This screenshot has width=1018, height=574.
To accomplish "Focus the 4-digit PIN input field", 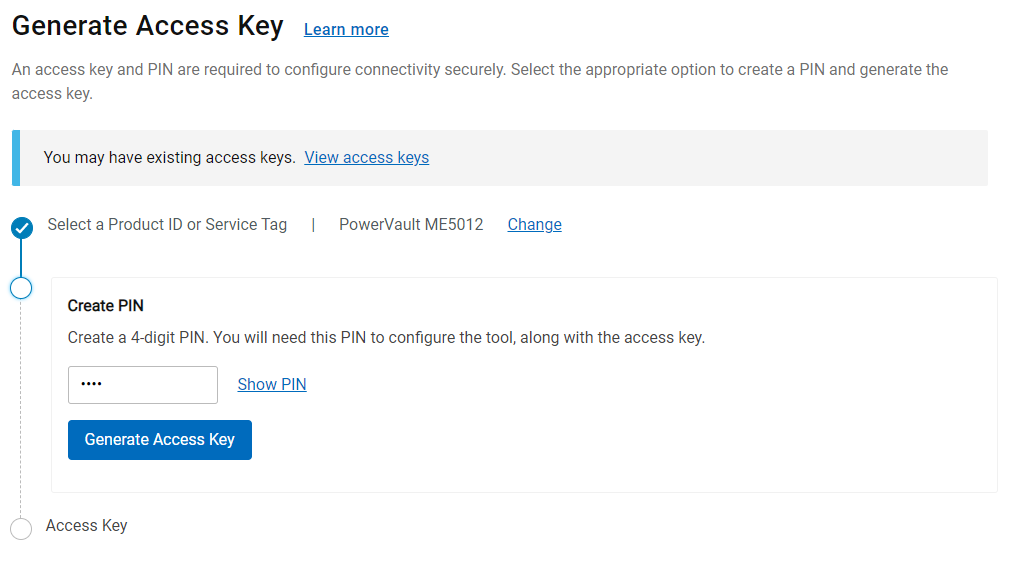I will pos(142,385).
